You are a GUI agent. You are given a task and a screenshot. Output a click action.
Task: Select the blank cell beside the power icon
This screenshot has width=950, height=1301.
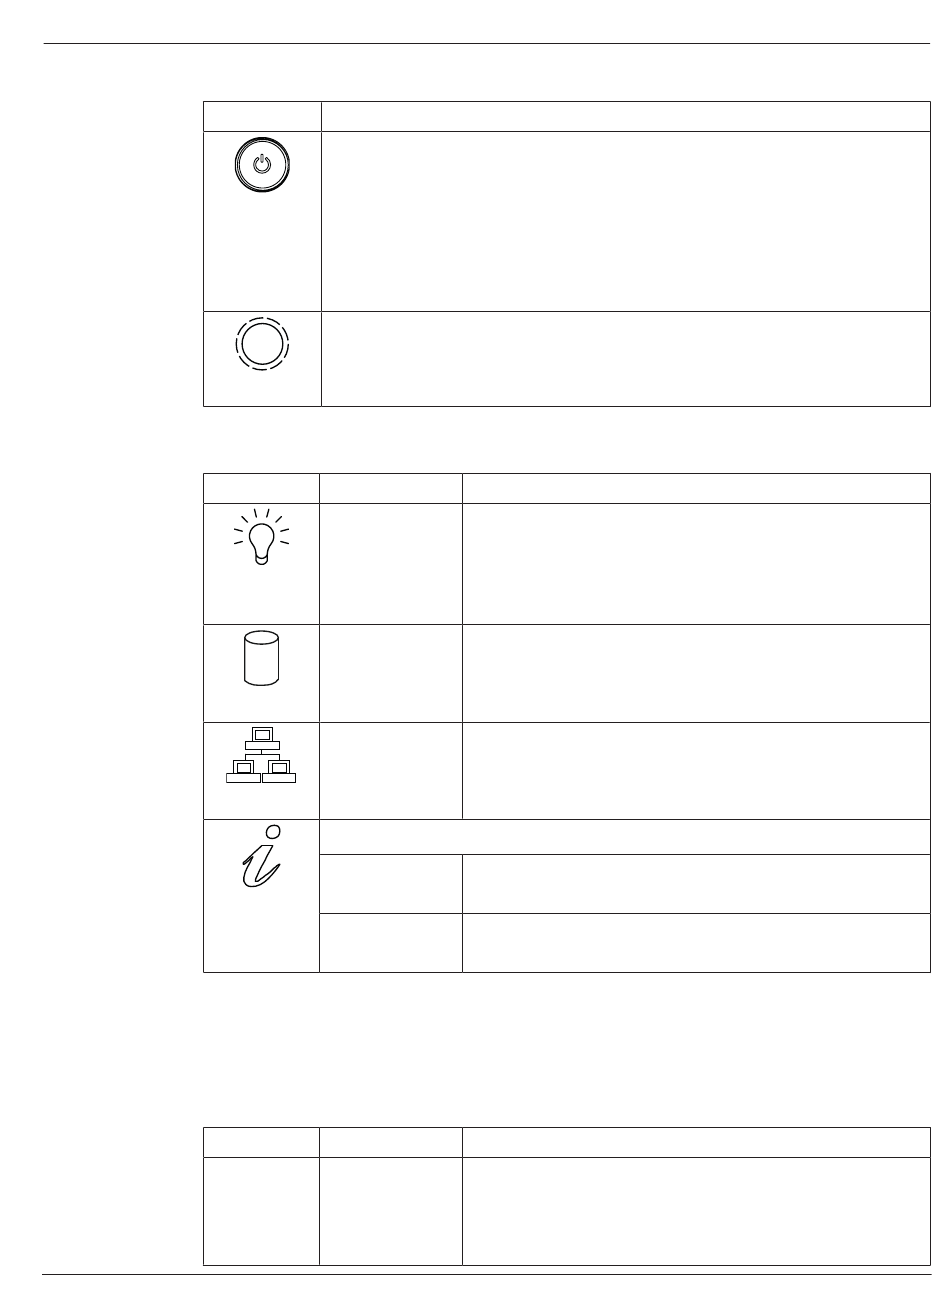[x=626, y=221]
